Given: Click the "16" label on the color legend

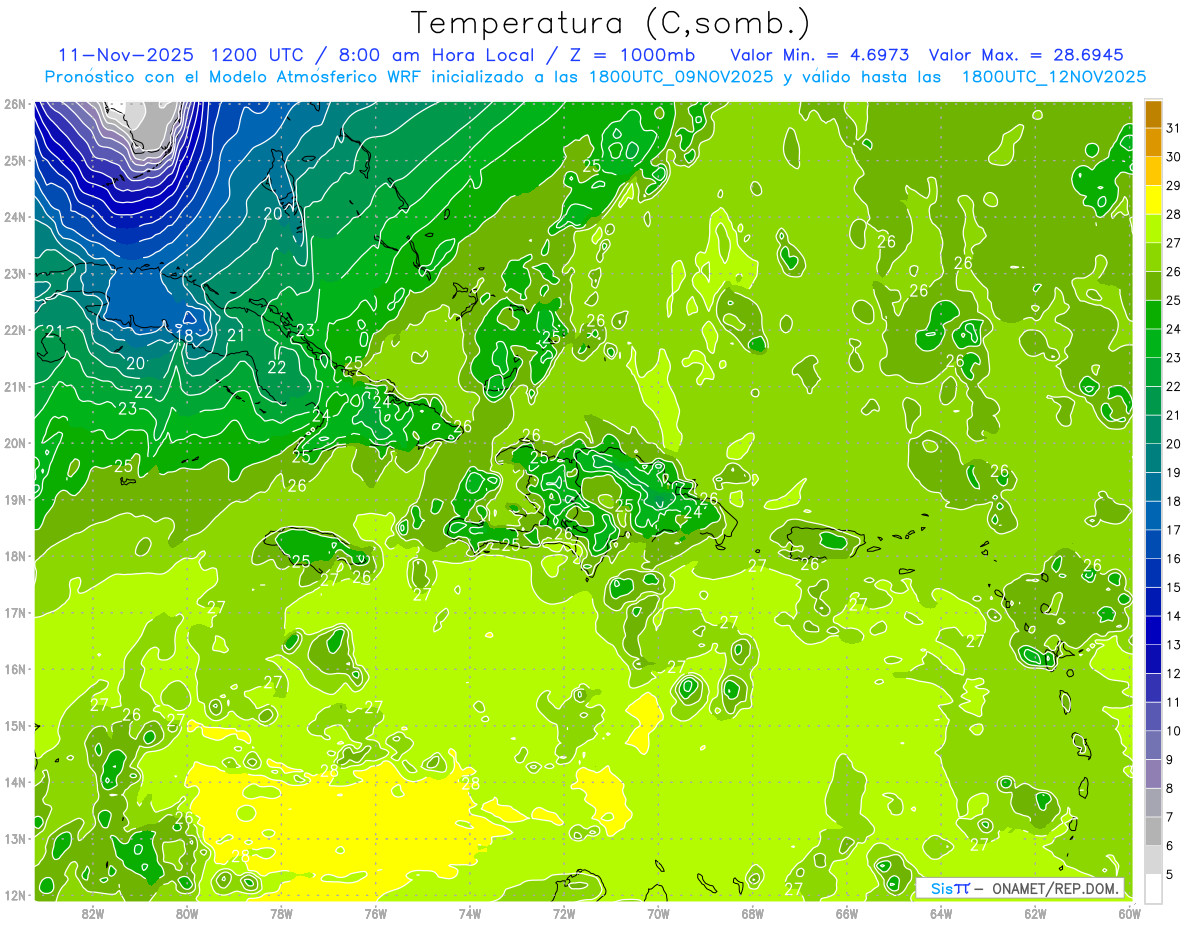Looking at the screenshot, I should pyautogui.click(x=1174, y=558).
